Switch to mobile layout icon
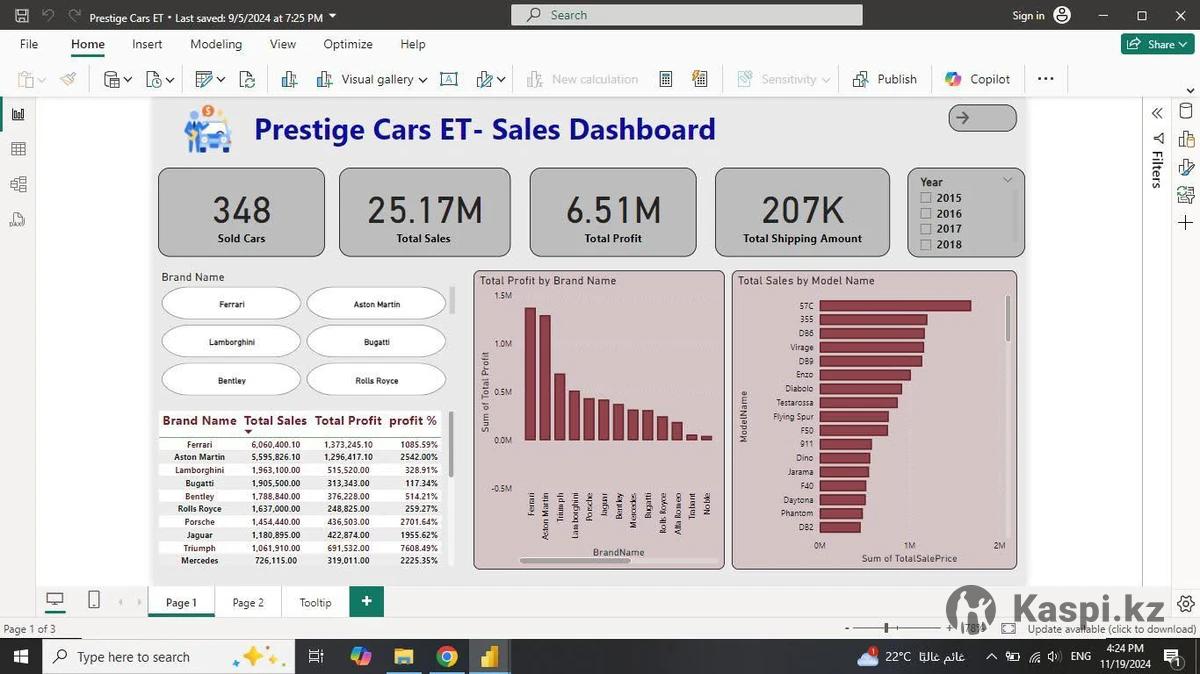The image size is (1200, 674). coord(94,600)
